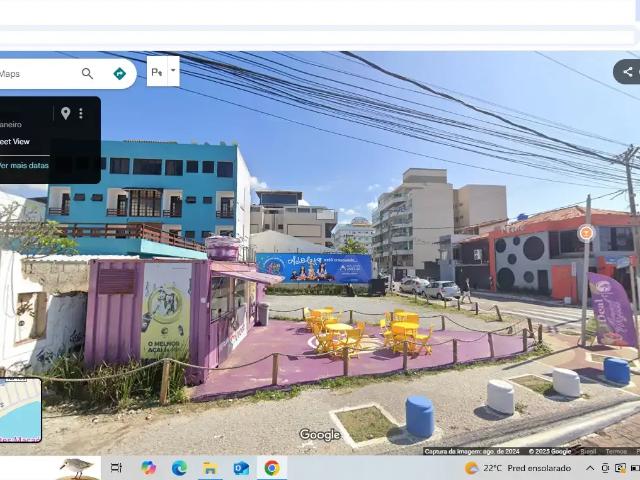
Task: Click the Google logo on the Street View image
Action: point(320,435)
